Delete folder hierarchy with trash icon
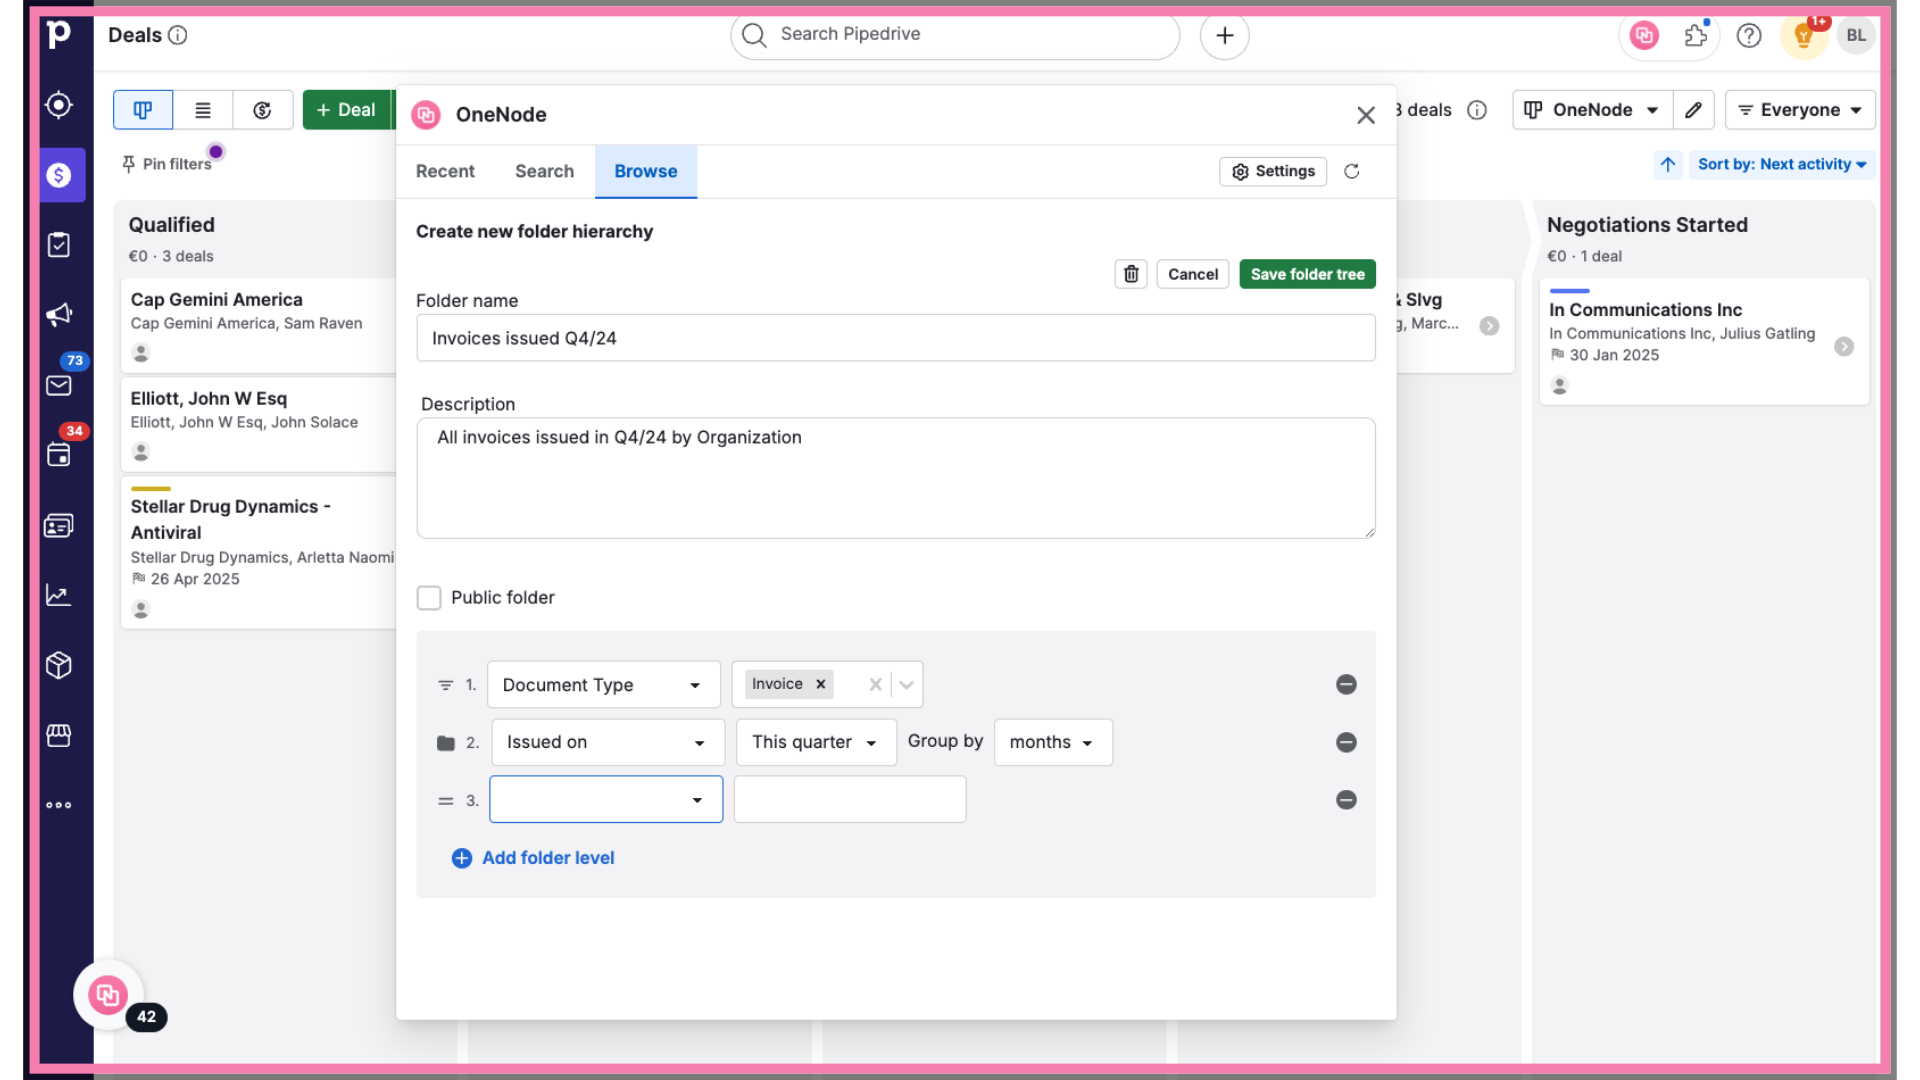Screen dimensions: 1920x1080 point(1131,274)
